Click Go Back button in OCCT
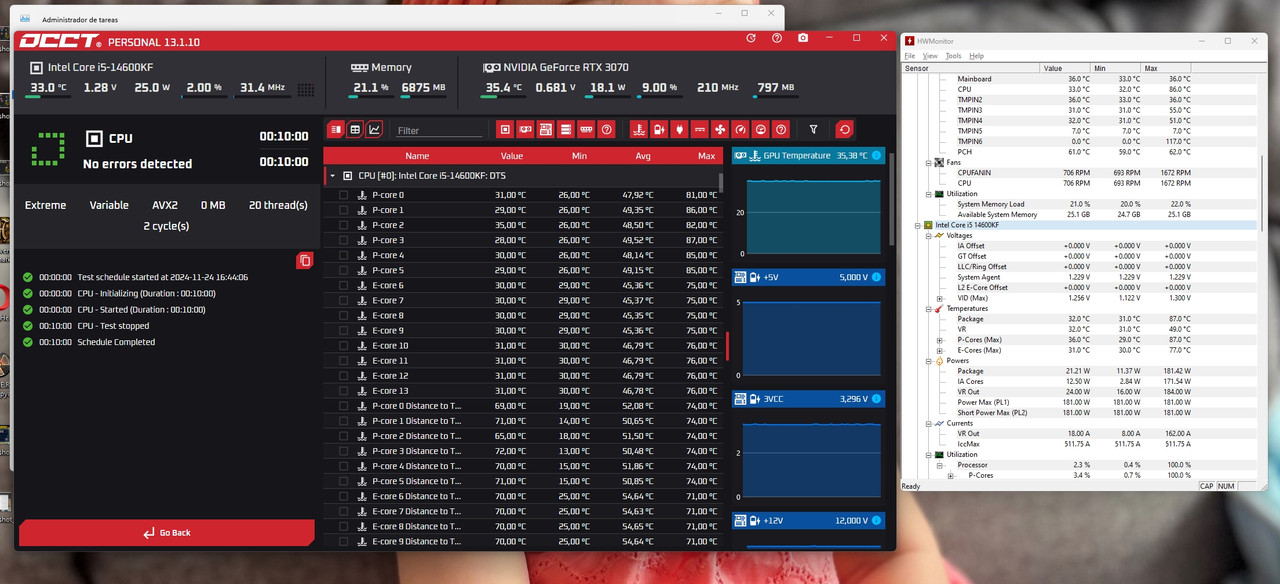This screenshot has width=1280, height=584. click(x=166, y=532)
